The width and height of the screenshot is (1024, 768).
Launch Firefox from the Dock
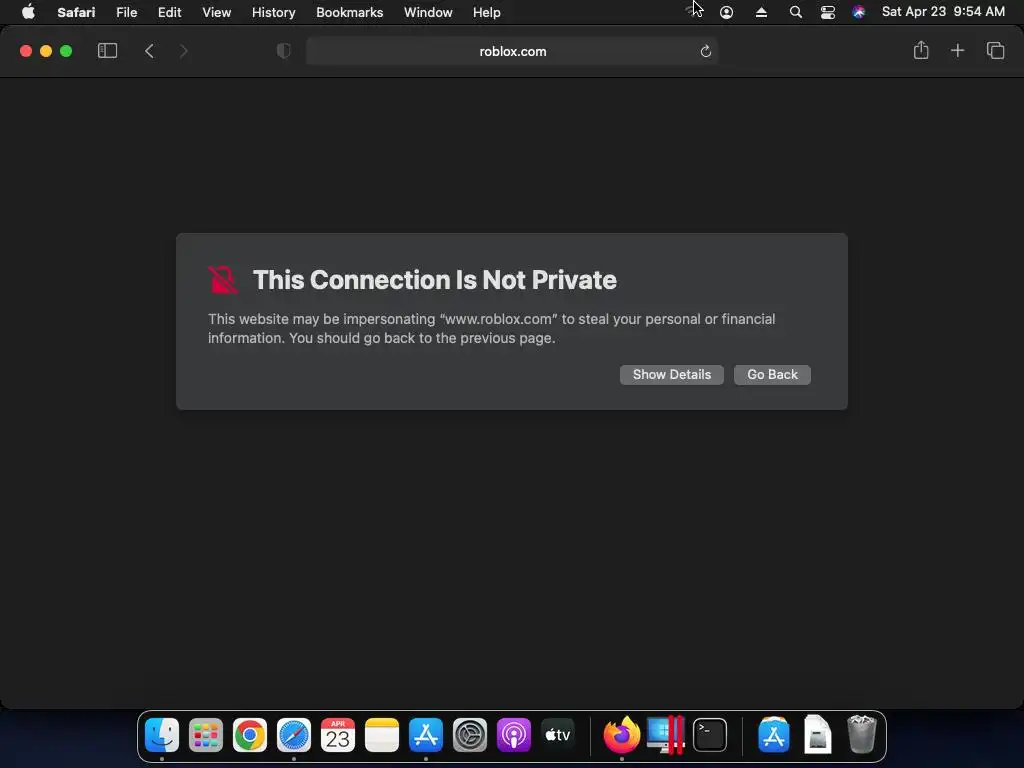pyautogui.click(x=621, y=735)
